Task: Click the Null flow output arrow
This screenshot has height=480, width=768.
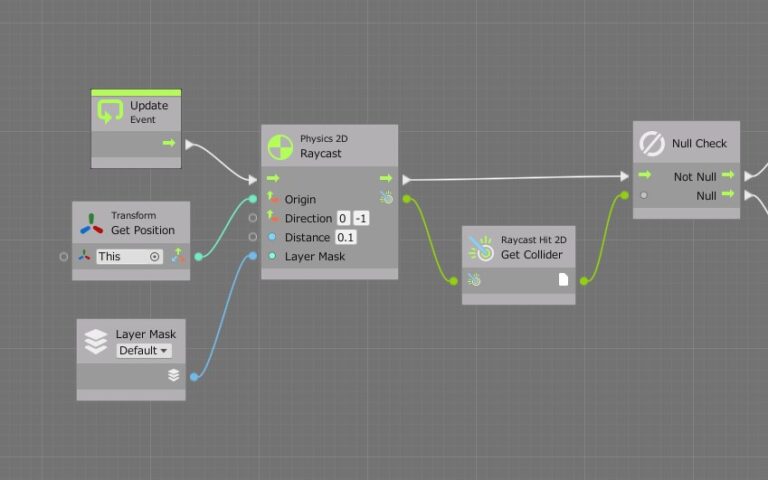Action: tap(727, 196)
